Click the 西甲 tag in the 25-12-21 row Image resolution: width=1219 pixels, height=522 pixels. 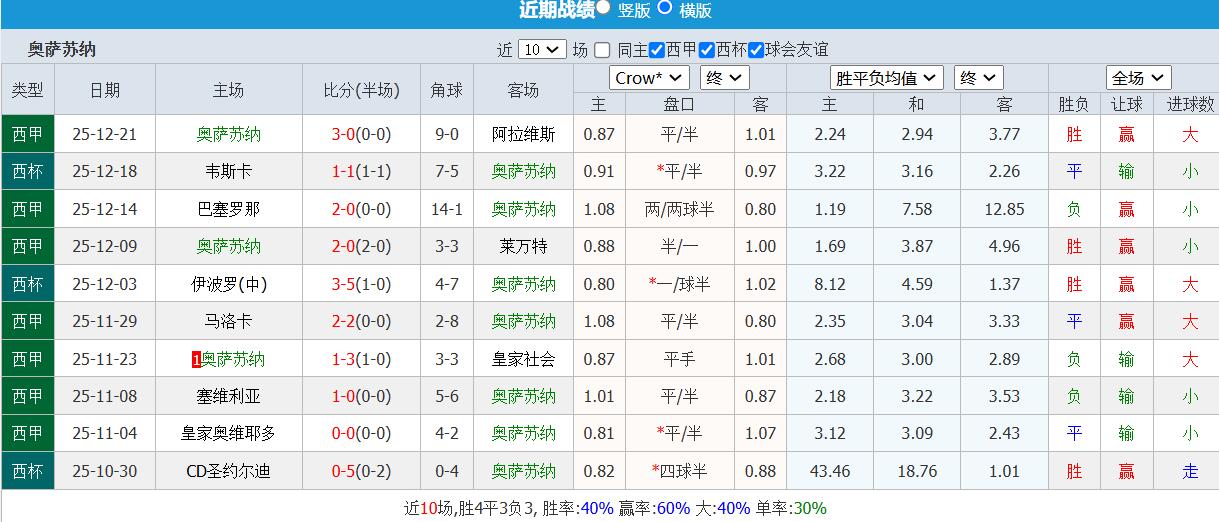[x=28, y=134]
